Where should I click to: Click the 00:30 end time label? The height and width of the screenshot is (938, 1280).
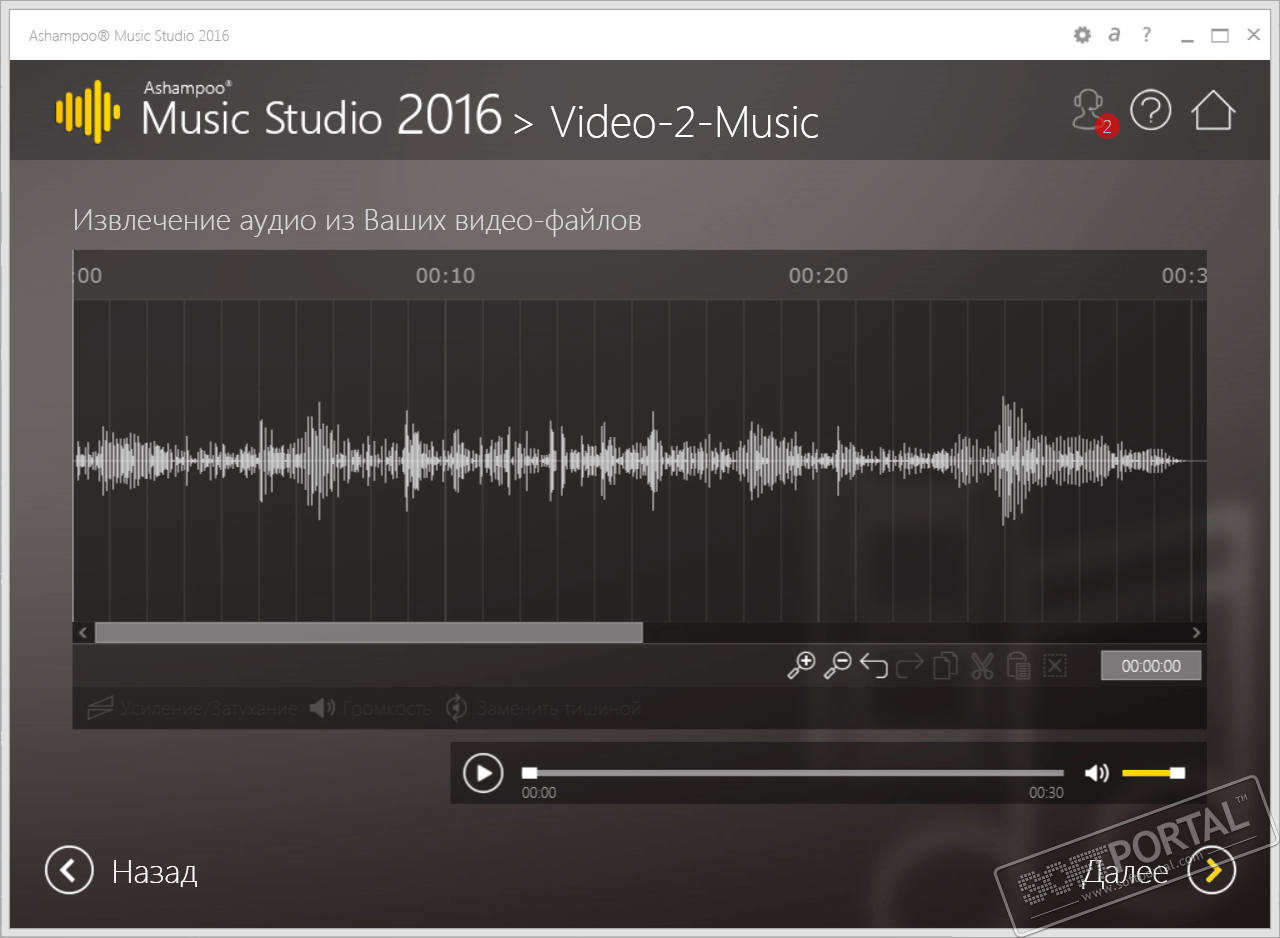point(1046,793)
